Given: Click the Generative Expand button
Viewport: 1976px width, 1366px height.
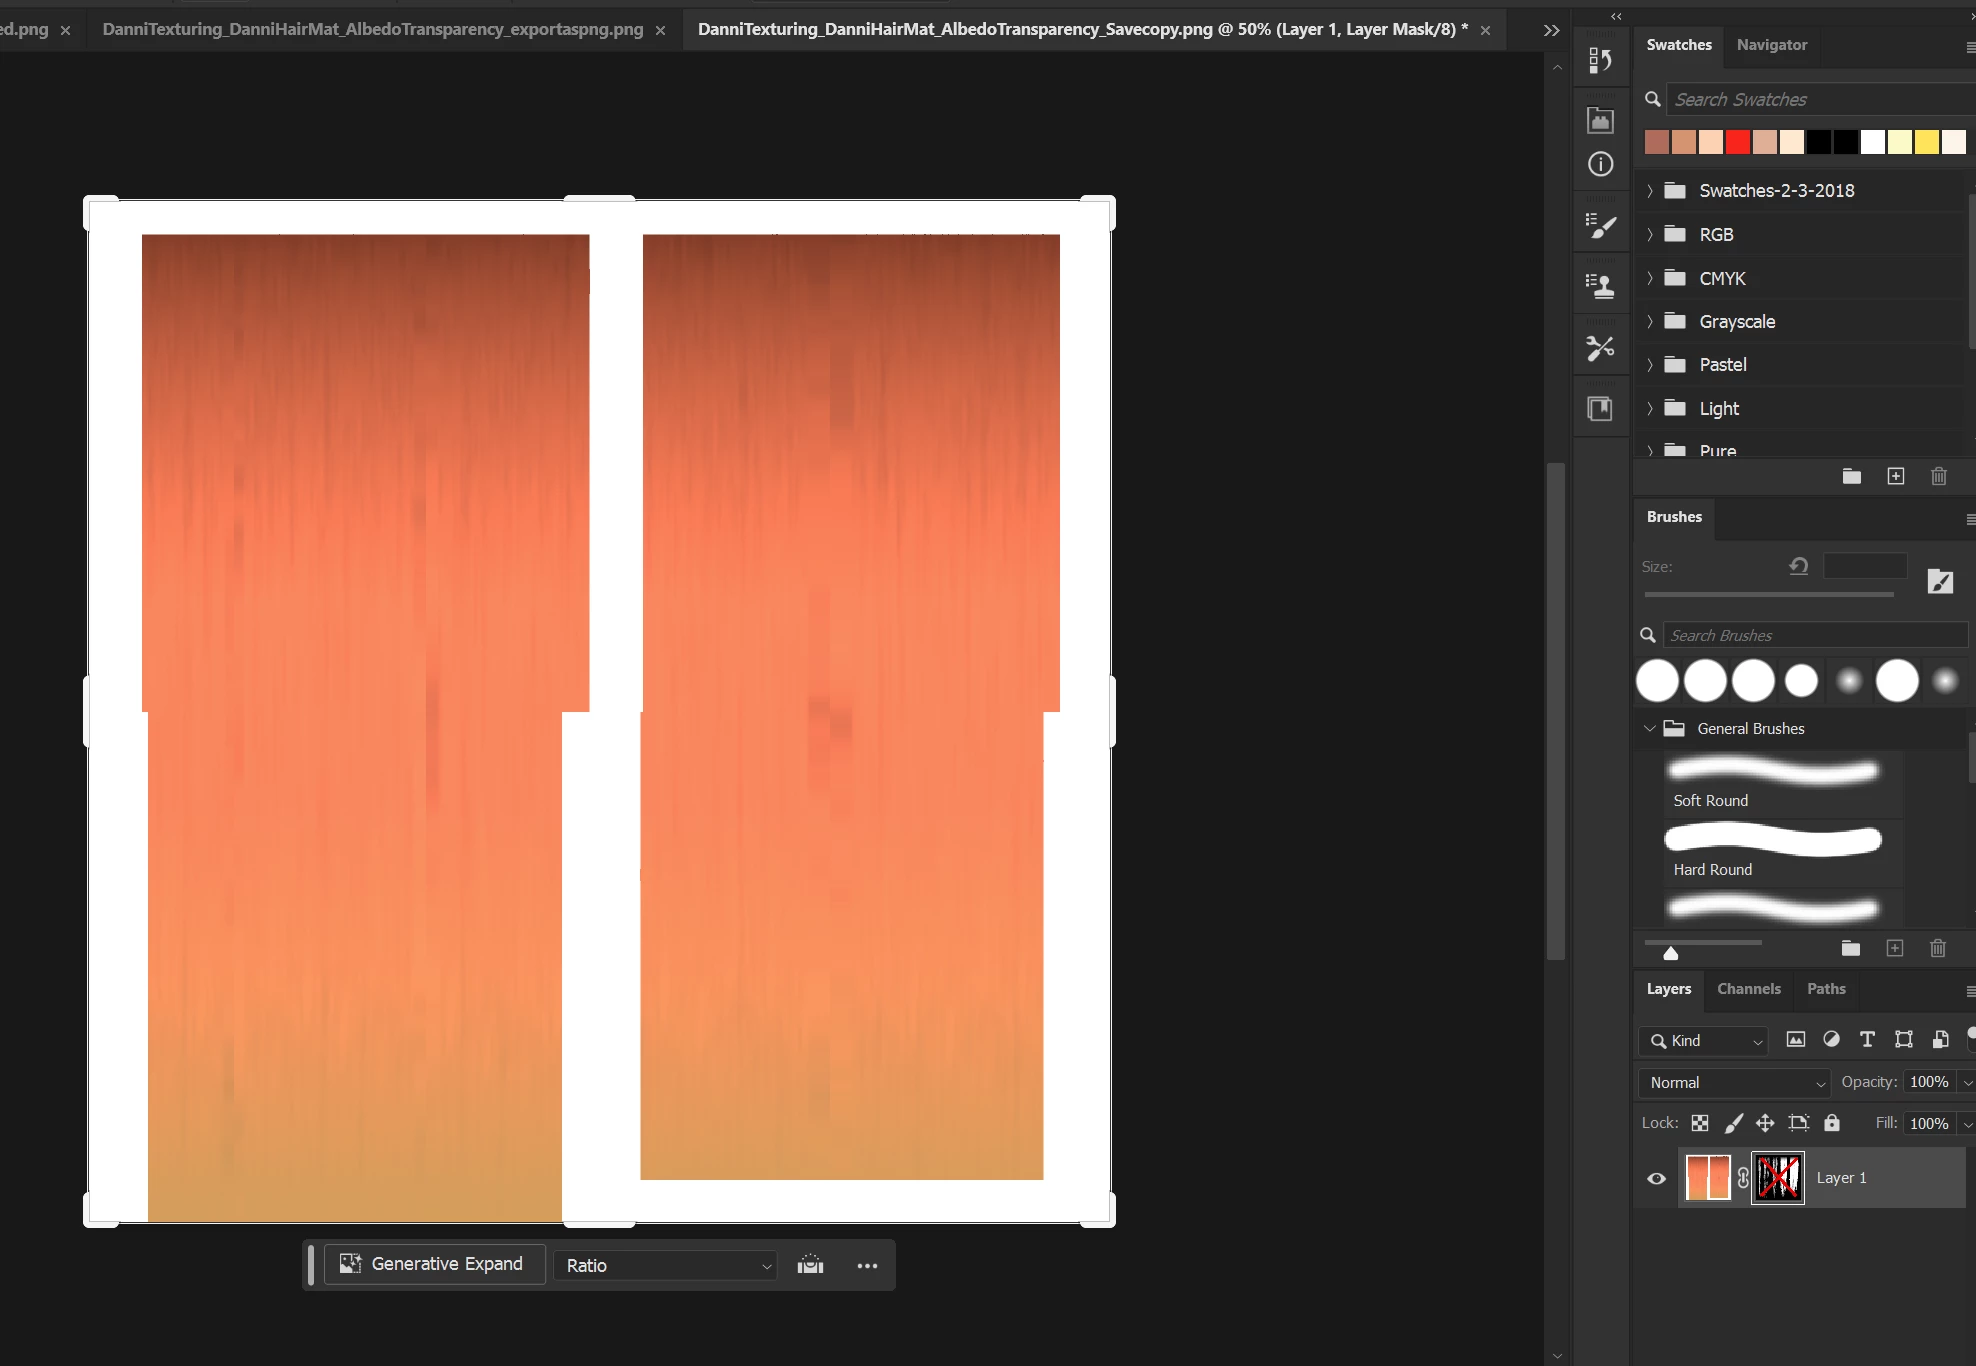Looking at the screenshot, I should pos(433,1264).
